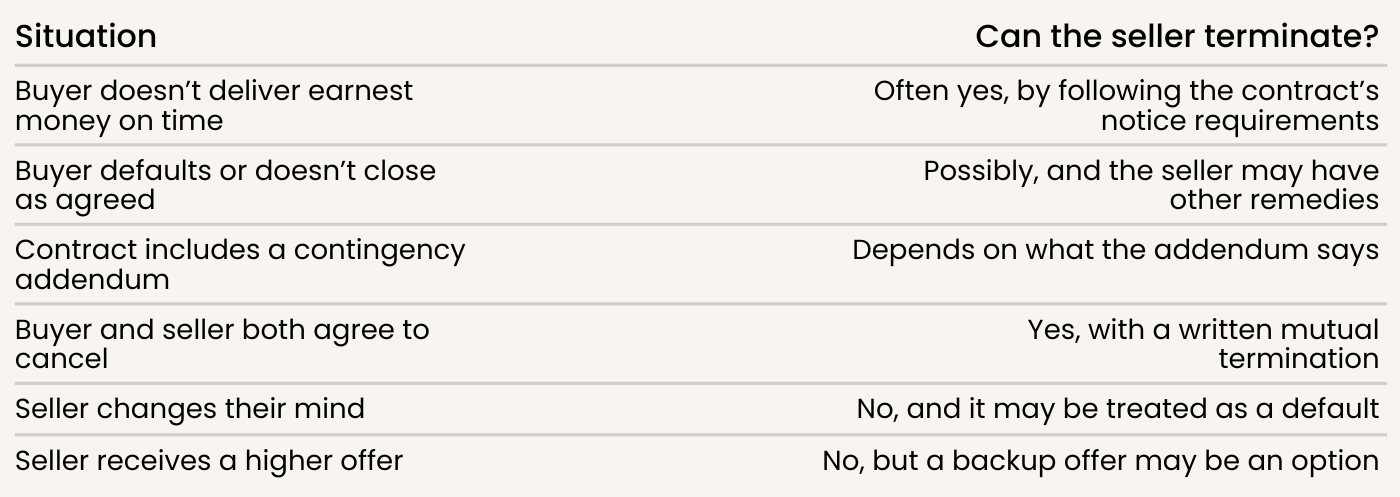
Task: Click 'Possibly, and the seller may have other remedies'
Action: (x=1151, y=185)
